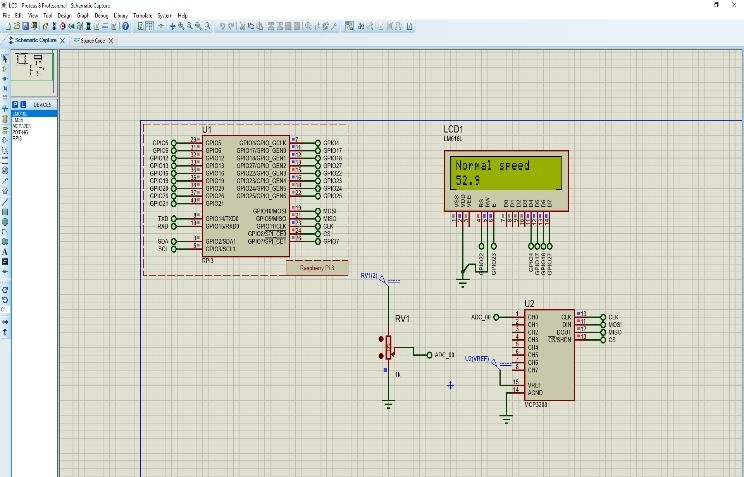Screen dimensions: 744x477
Task: Open the Debug menu
Action: click(x=101, y=16)
